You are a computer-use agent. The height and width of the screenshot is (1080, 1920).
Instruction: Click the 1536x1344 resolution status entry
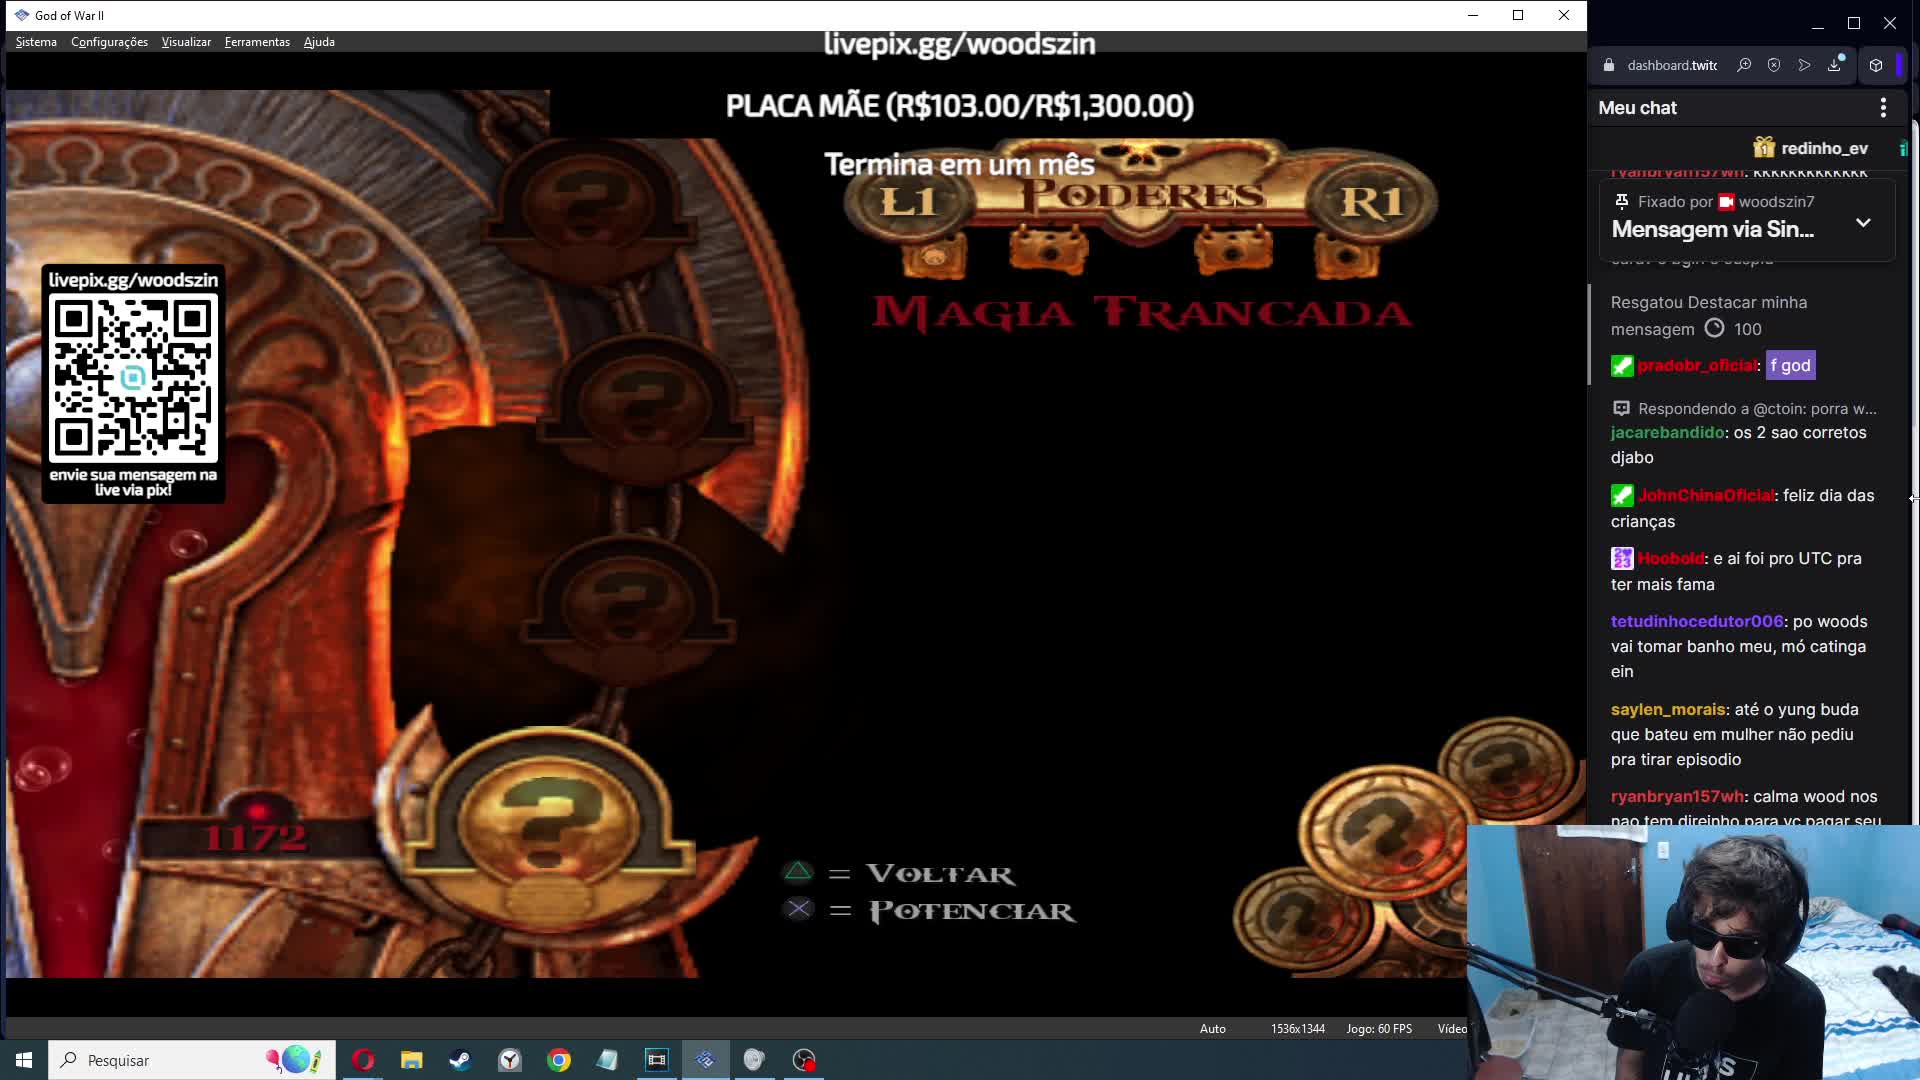(x=1298, y=1028)
